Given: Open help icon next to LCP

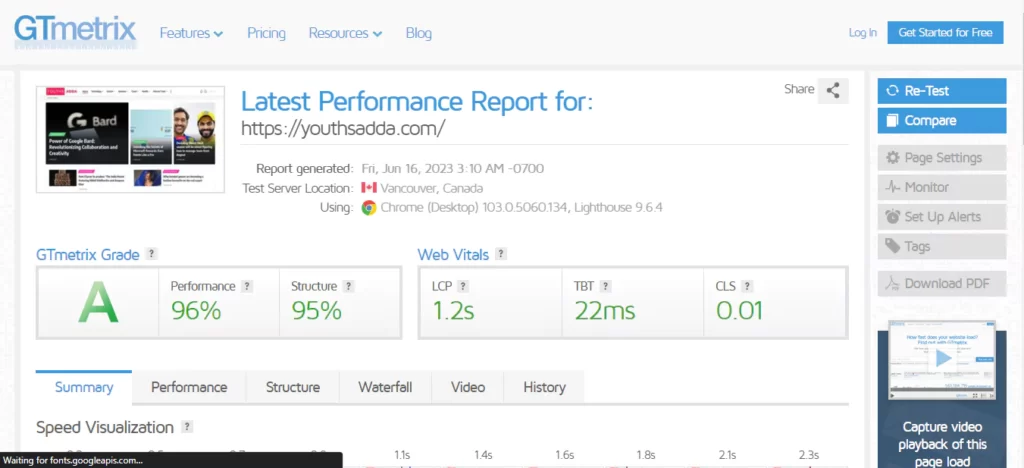Looking at the screenshot, I should [x=462, y=286].
